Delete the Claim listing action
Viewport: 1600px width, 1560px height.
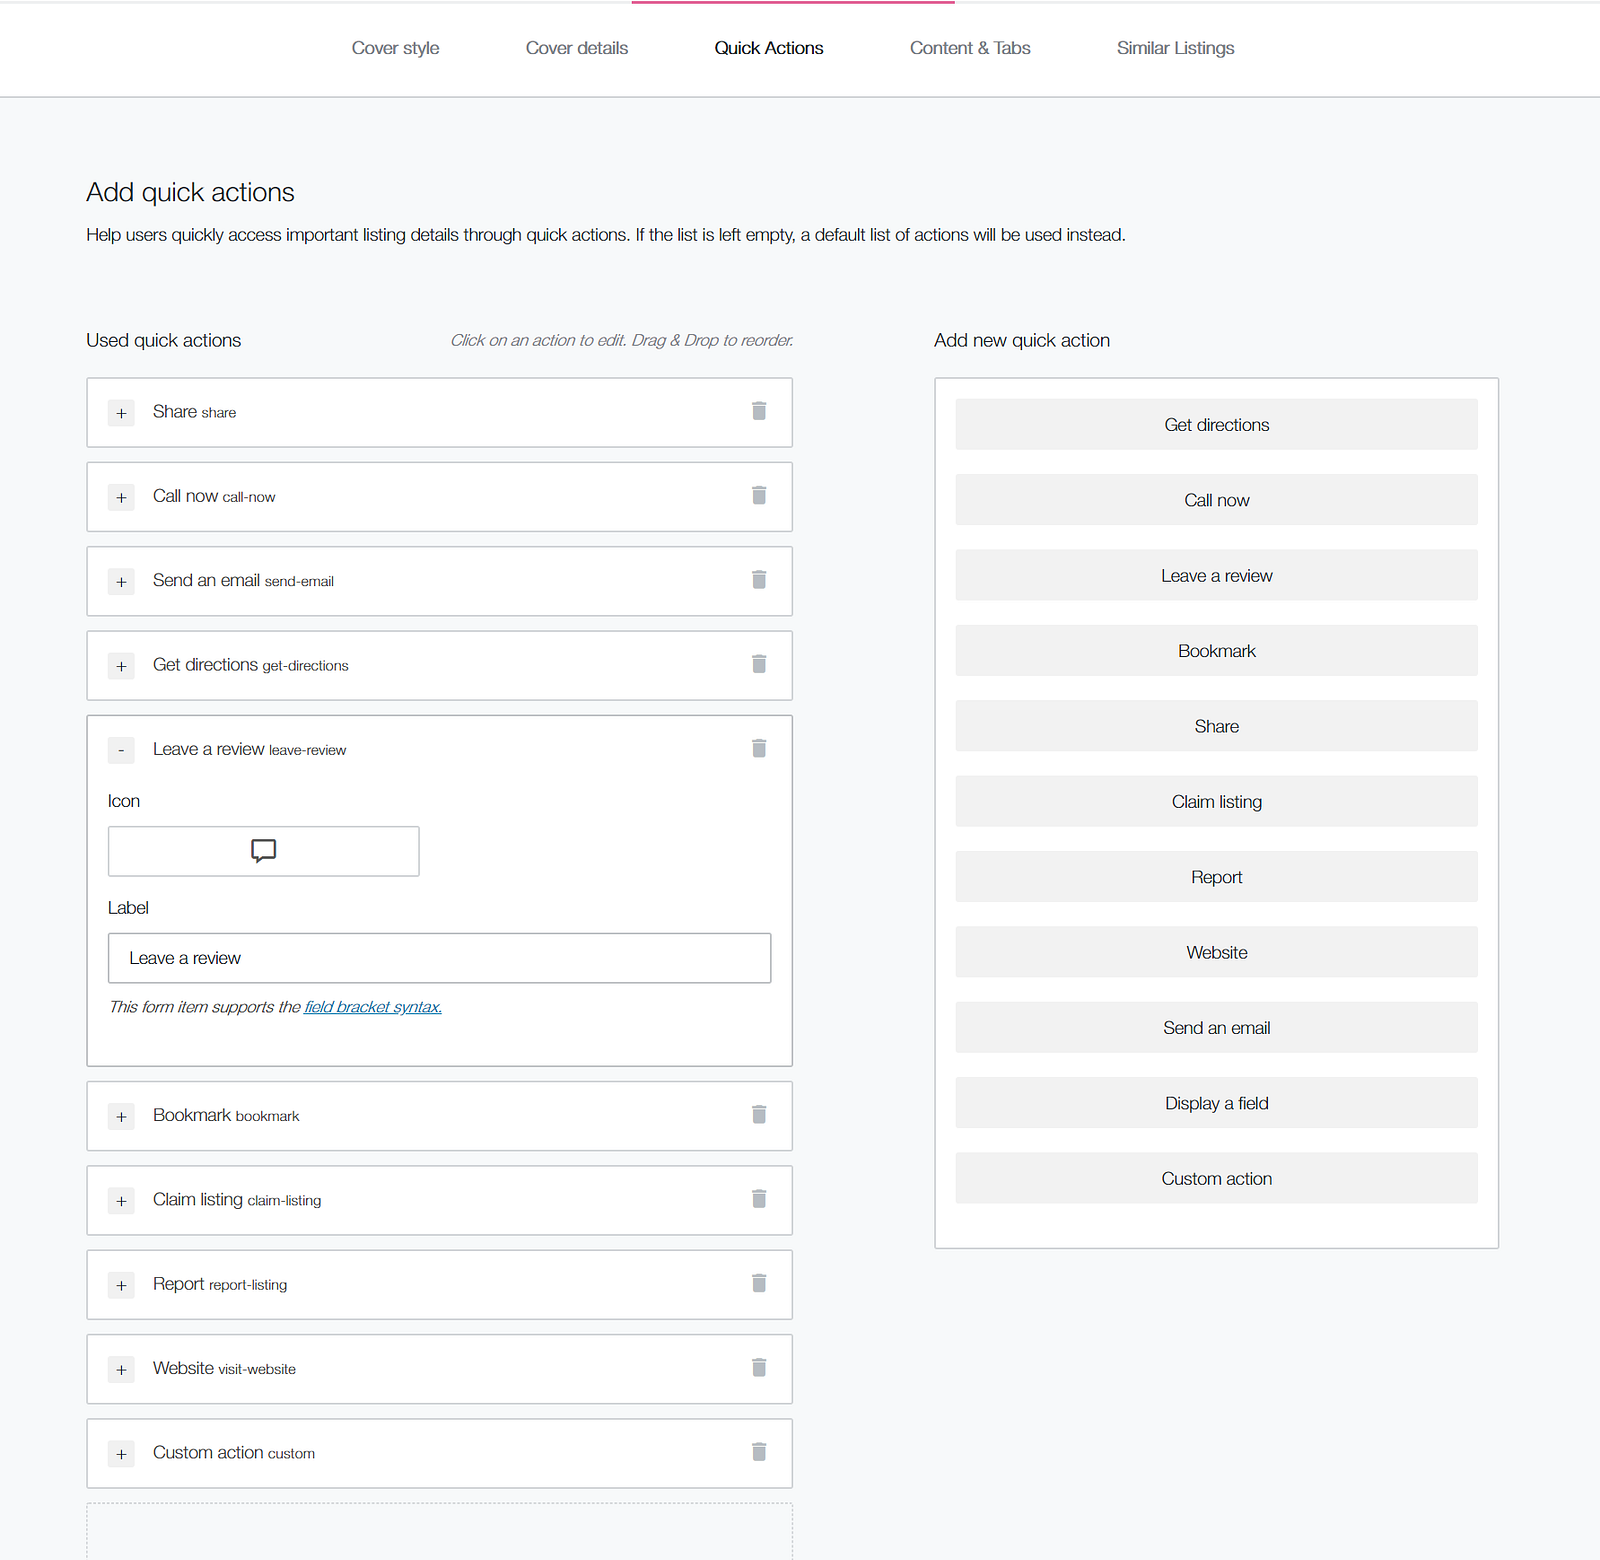[759, 1199]
